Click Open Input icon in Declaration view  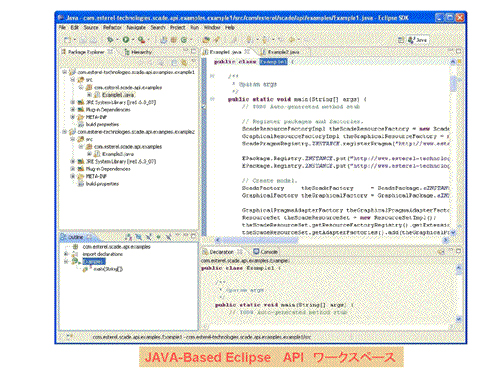coord(441,252)
